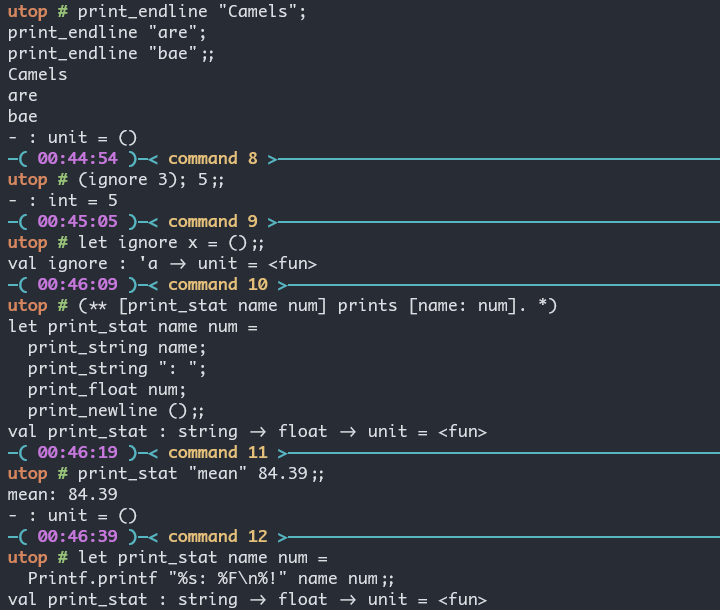Click the 00:46:39 timestamp
Image resolution: width=720 pixels, height=610 pixels.
[78, 536]
